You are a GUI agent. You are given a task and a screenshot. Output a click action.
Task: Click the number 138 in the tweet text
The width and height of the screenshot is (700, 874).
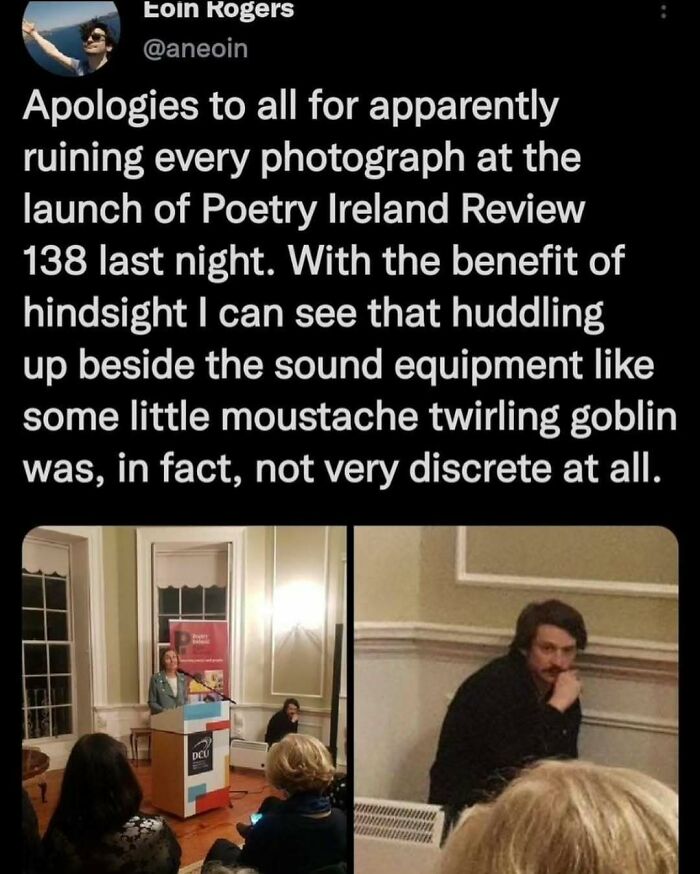(54, 261)
